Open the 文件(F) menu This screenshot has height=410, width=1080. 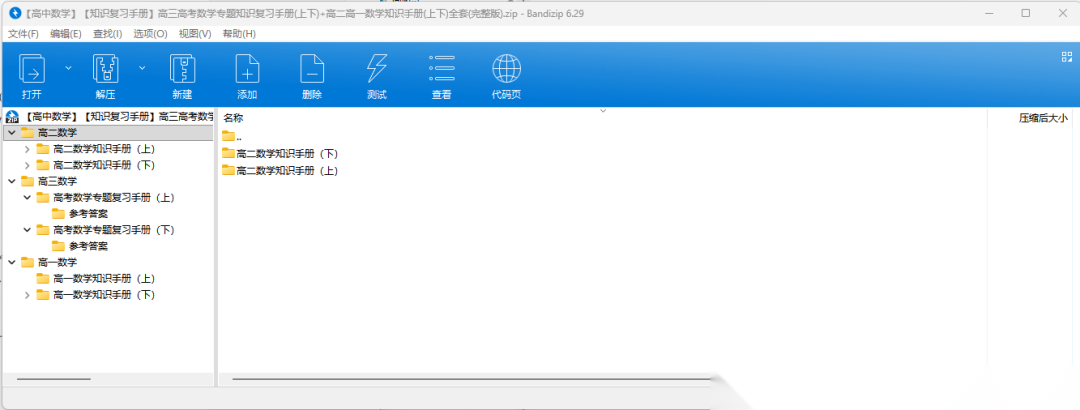23,34
